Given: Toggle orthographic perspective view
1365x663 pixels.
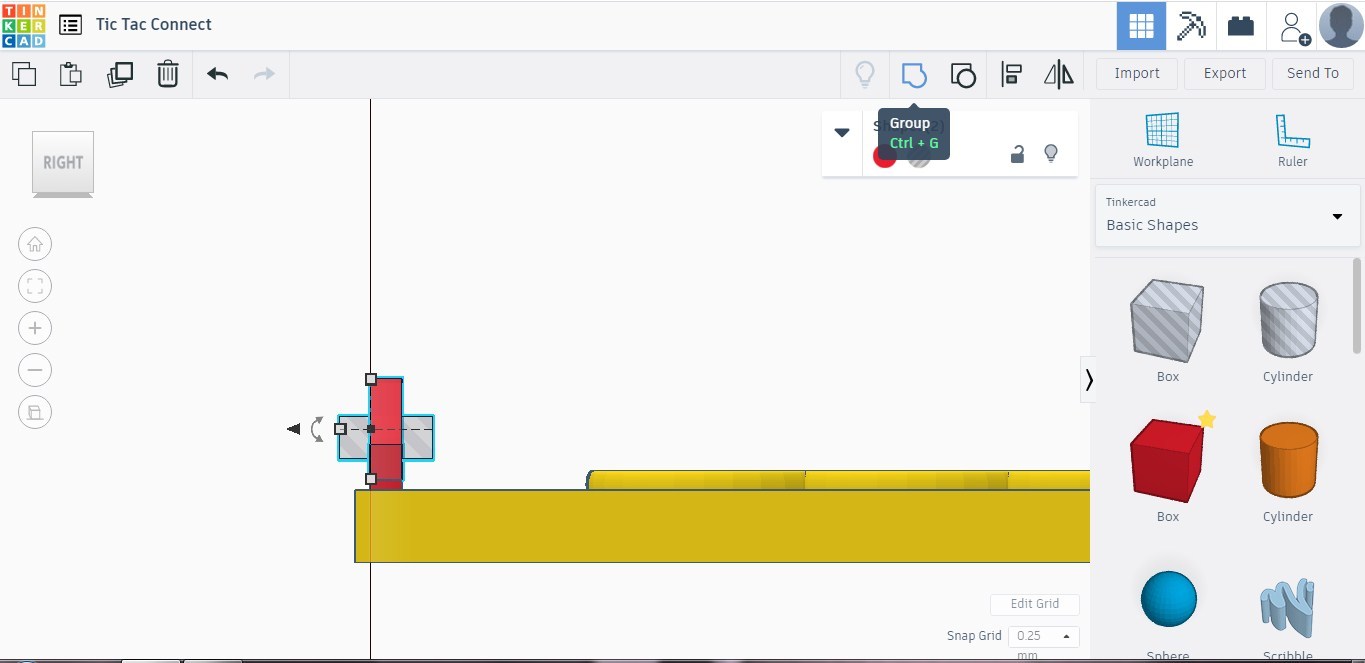Looking at the screenshot, I should tap(35, 412).
